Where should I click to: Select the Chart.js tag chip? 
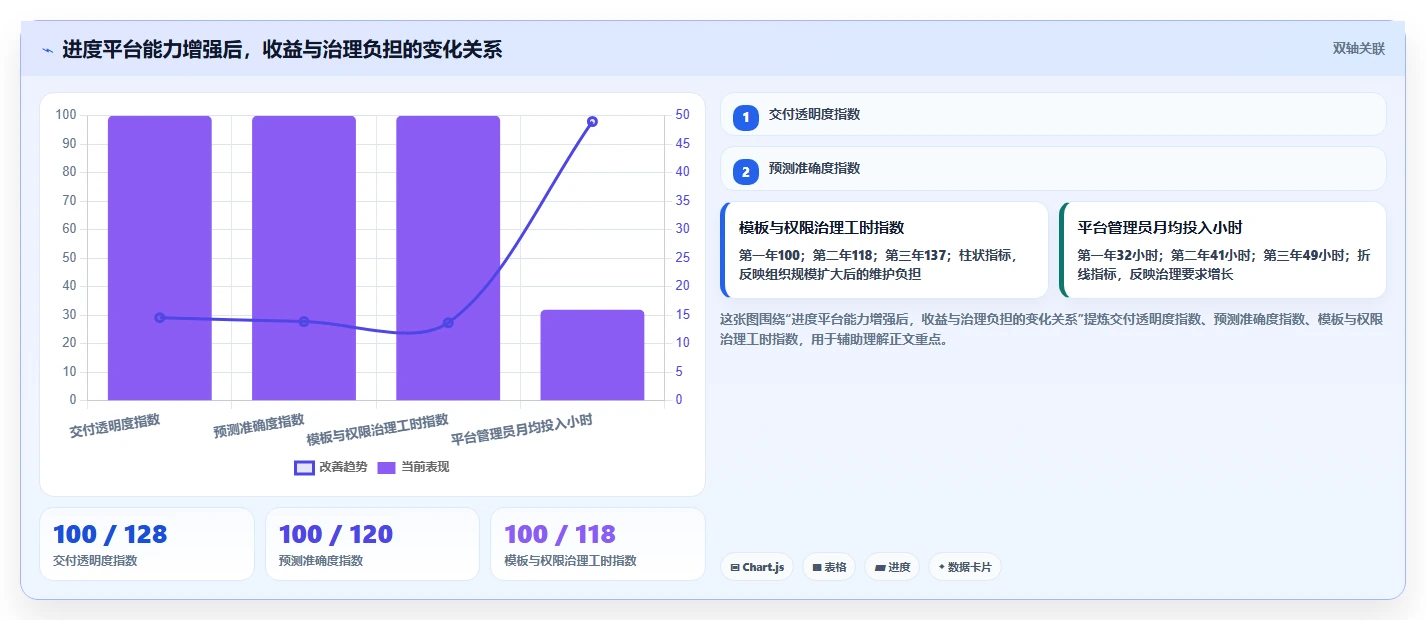tap(757, 567)
